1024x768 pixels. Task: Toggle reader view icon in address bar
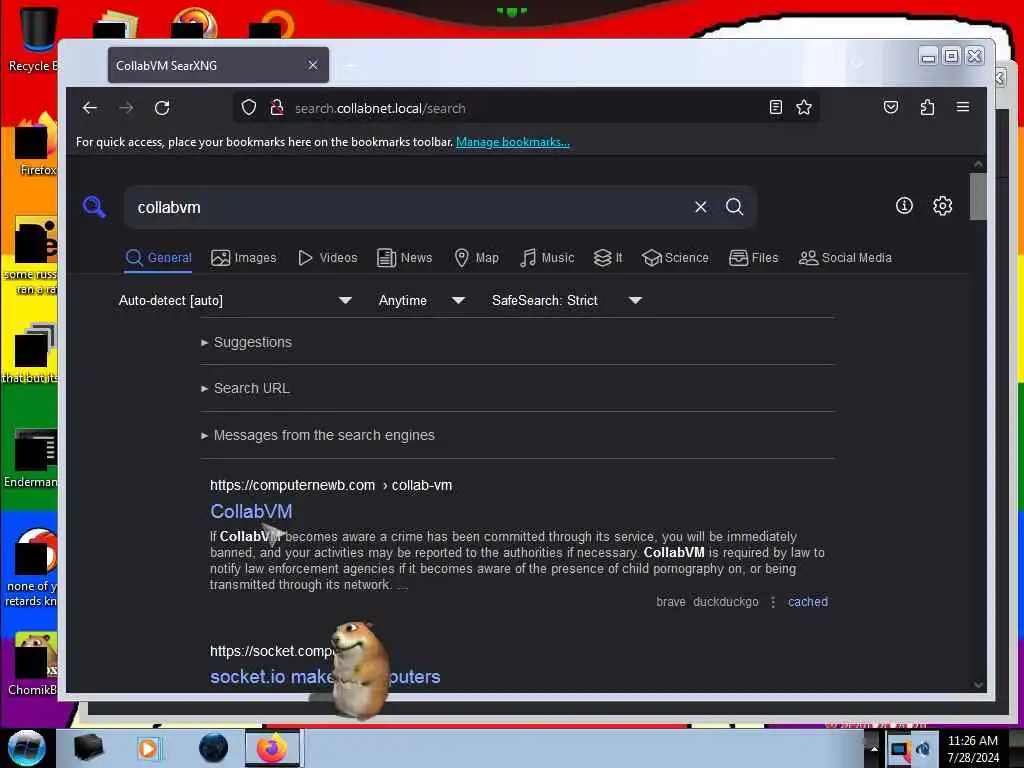click(x=775, y=107)
